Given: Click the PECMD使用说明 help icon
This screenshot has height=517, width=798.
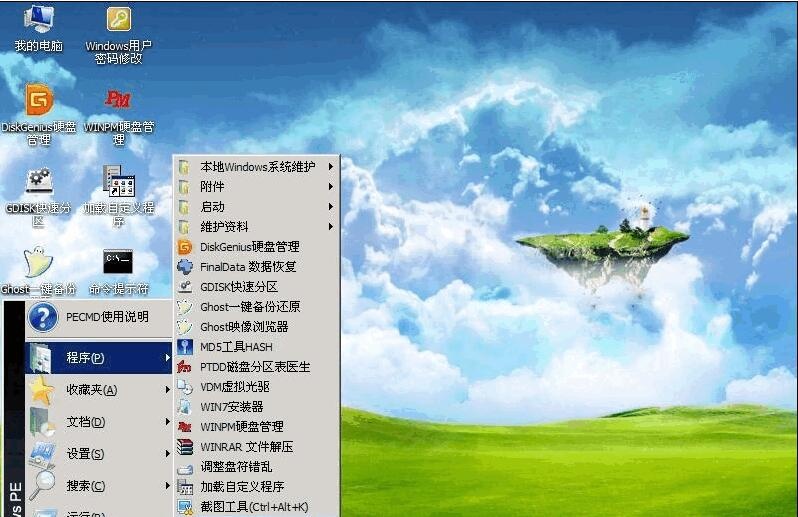Looking at the screenshot, I should point(43,317).
